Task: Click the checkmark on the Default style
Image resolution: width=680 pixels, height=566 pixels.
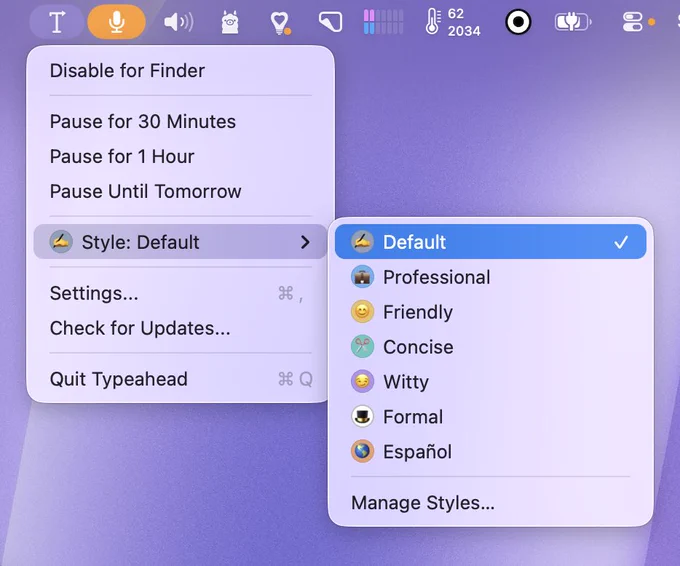Action: coord(621,242)
